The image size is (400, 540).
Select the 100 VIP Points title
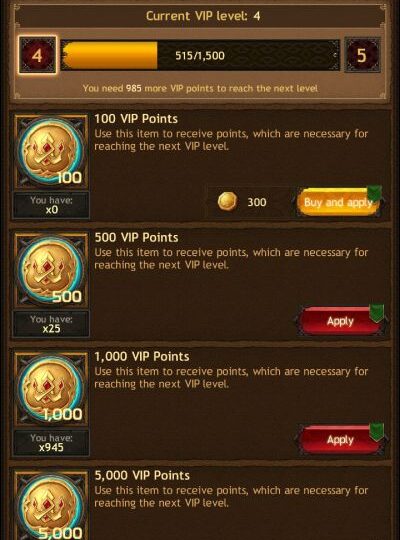coord(136,119)
